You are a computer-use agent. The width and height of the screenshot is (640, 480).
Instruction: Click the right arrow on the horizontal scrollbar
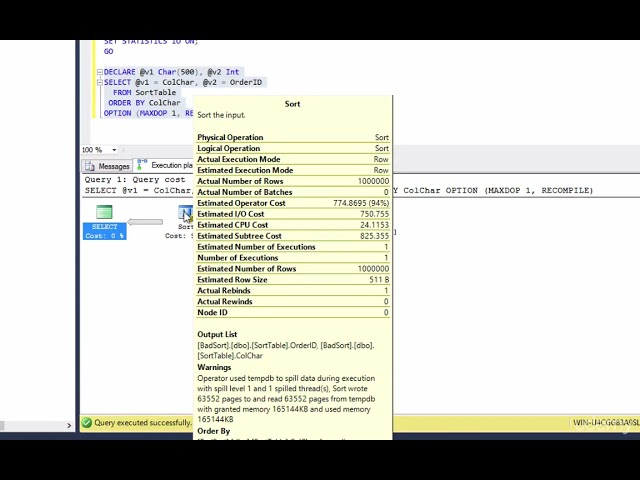pyautogui.click(x=69, y=426)
